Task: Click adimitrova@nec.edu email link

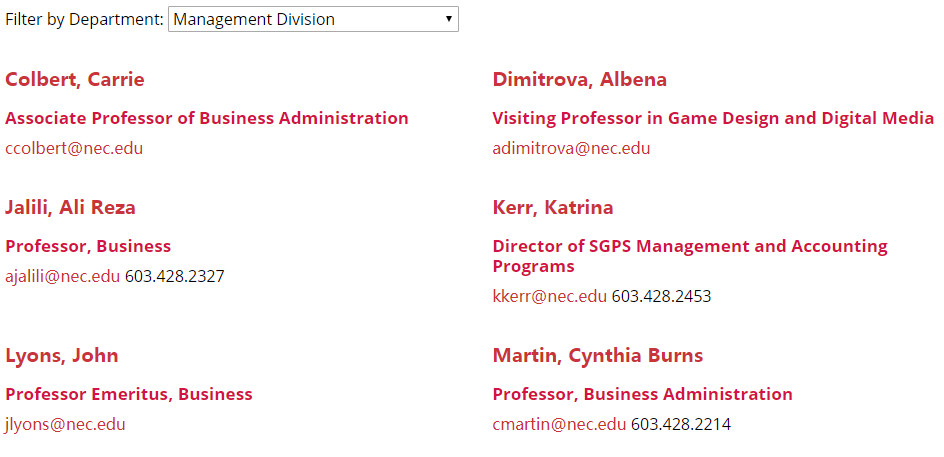Action: [x=571, y=148]
